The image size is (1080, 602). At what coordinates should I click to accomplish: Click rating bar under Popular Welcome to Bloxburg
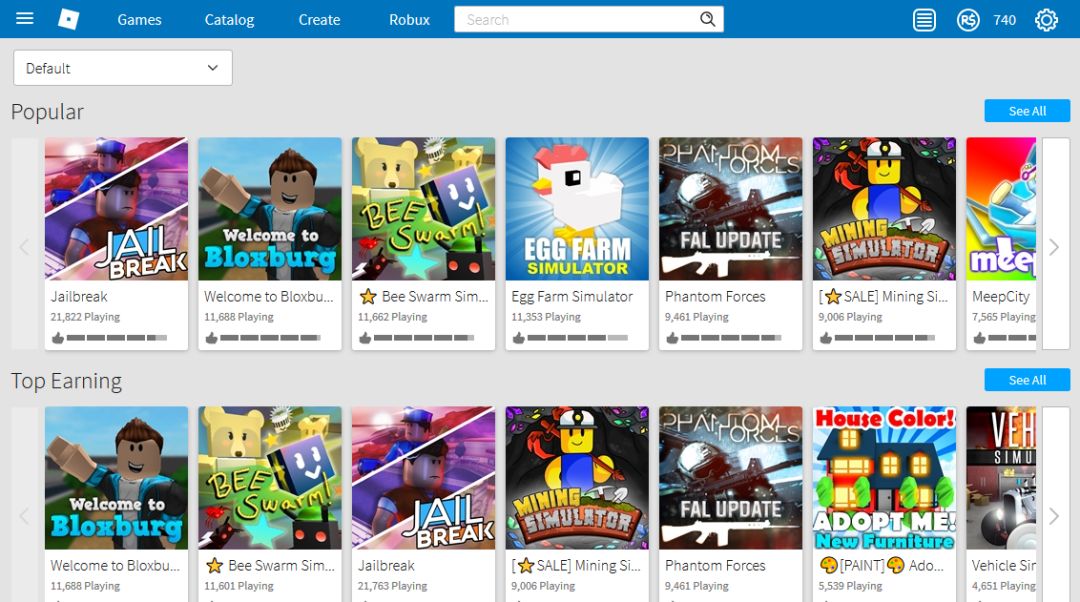click(270, 338)
